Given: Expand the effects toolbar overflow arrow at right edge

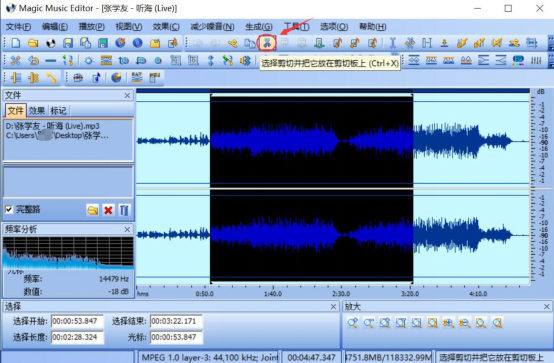Looking at the screenshot, I should (x=551, y=60).
